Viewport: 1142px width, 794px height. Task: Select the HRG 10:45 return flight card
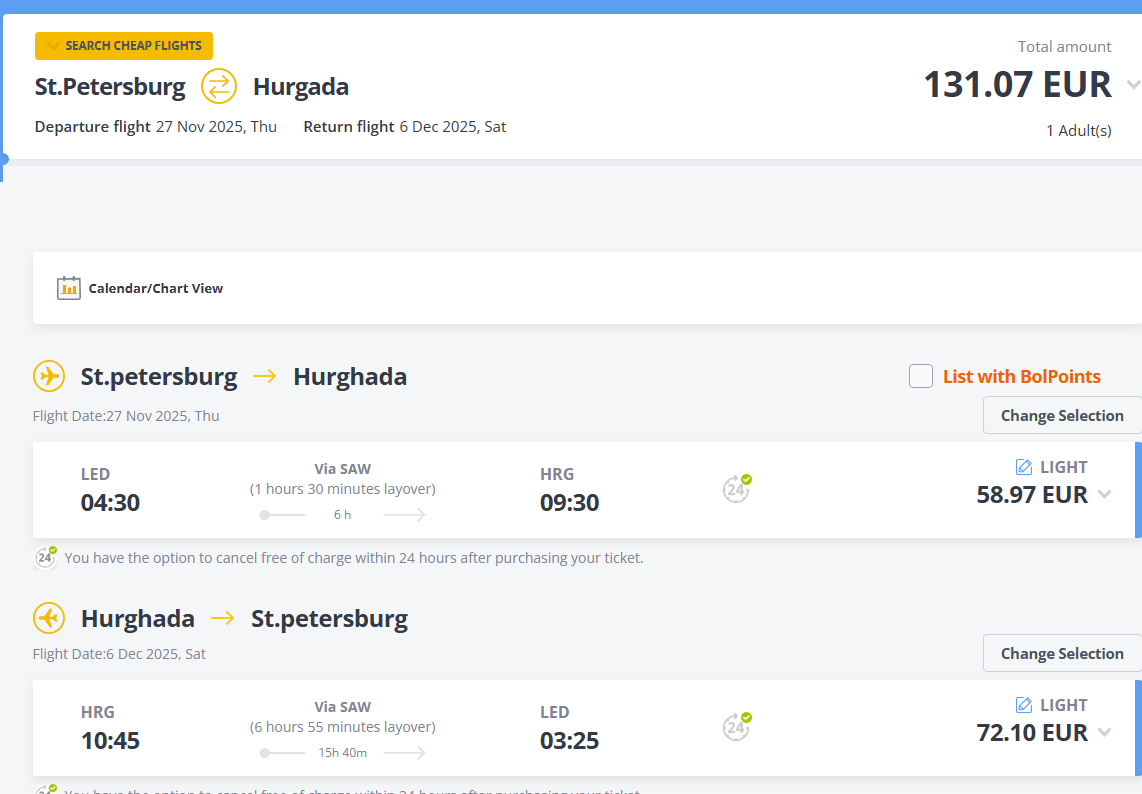400,728
